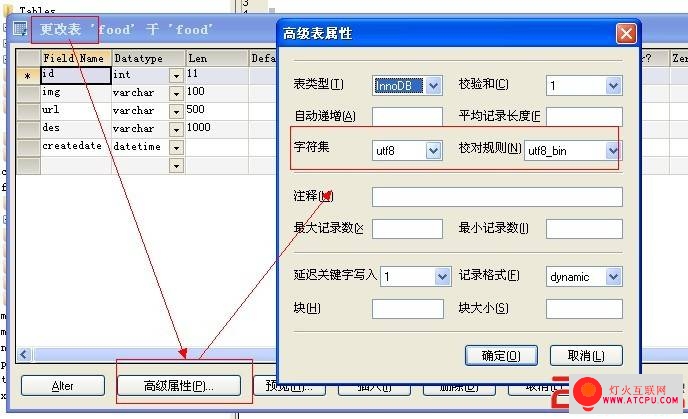The width and height of the screenshot is (688, 419).
Task: Click the 平均记录长度 input field
Action: pos(584,117)
